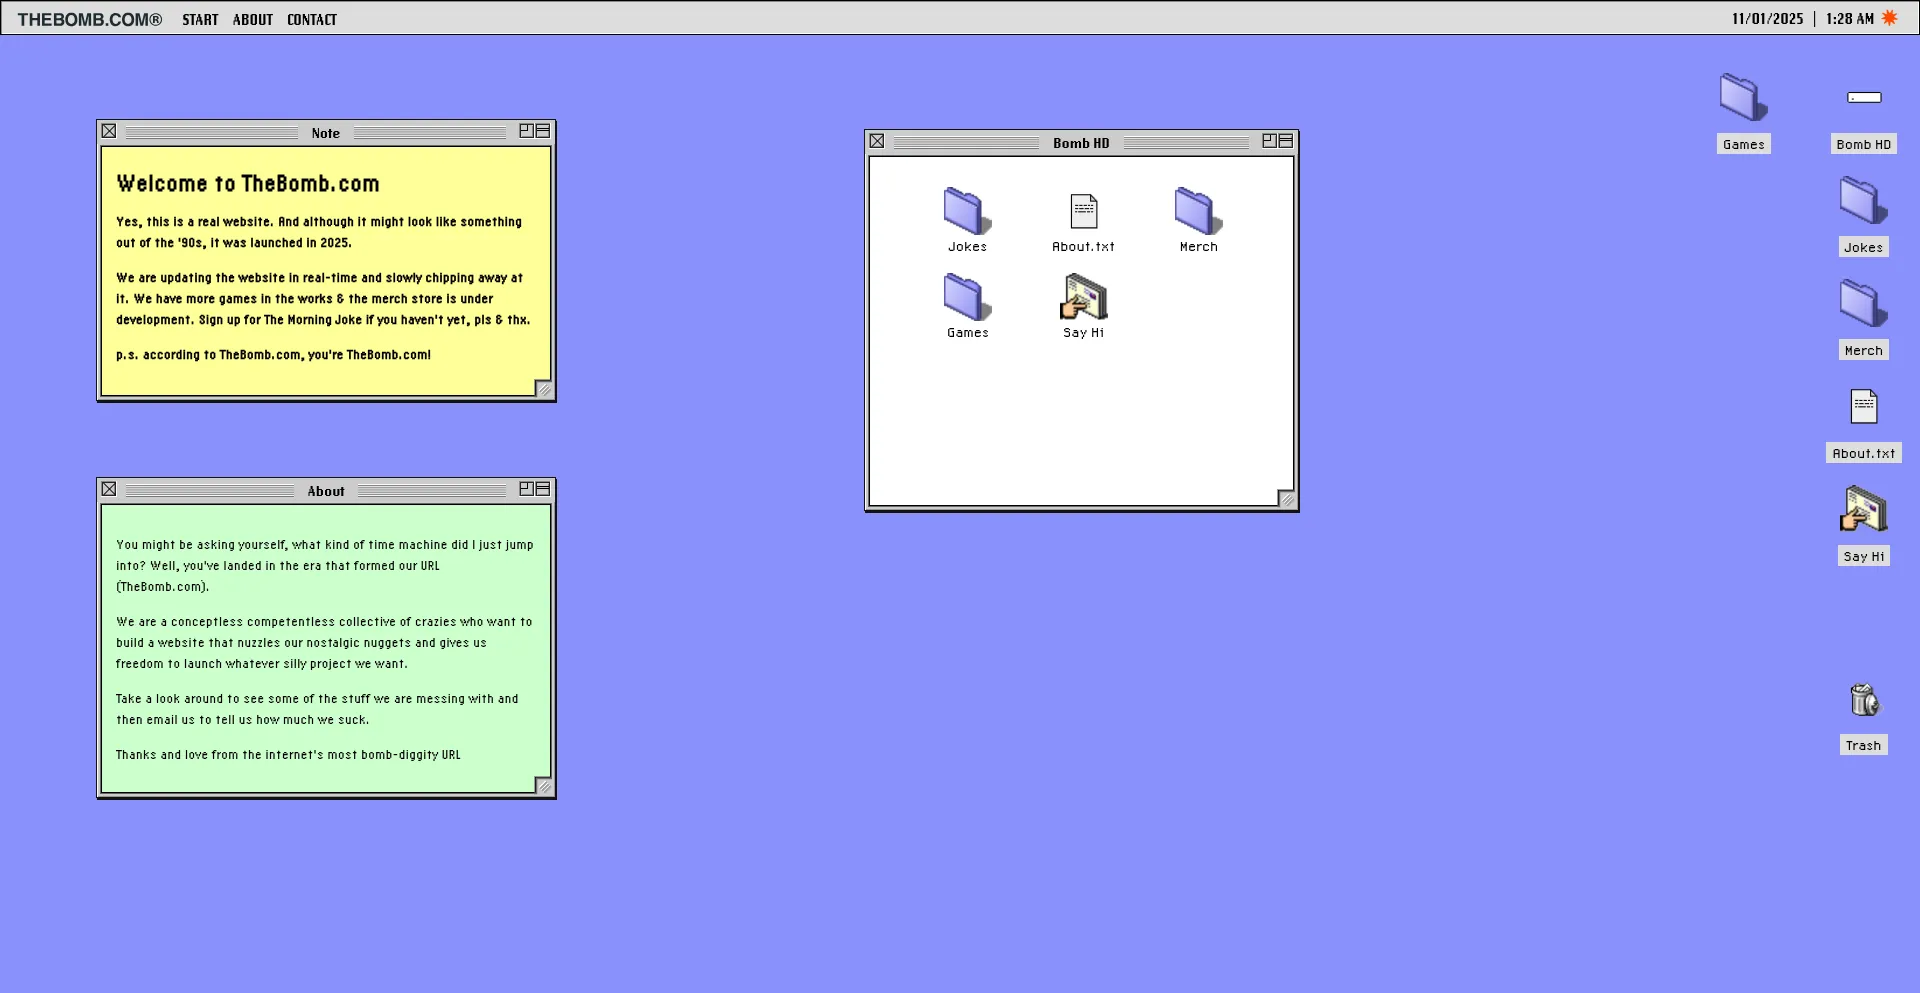Open the Jokes folder on the desktop
This screenshot has width=1920, height=993.
click(x=1863, y=201)
